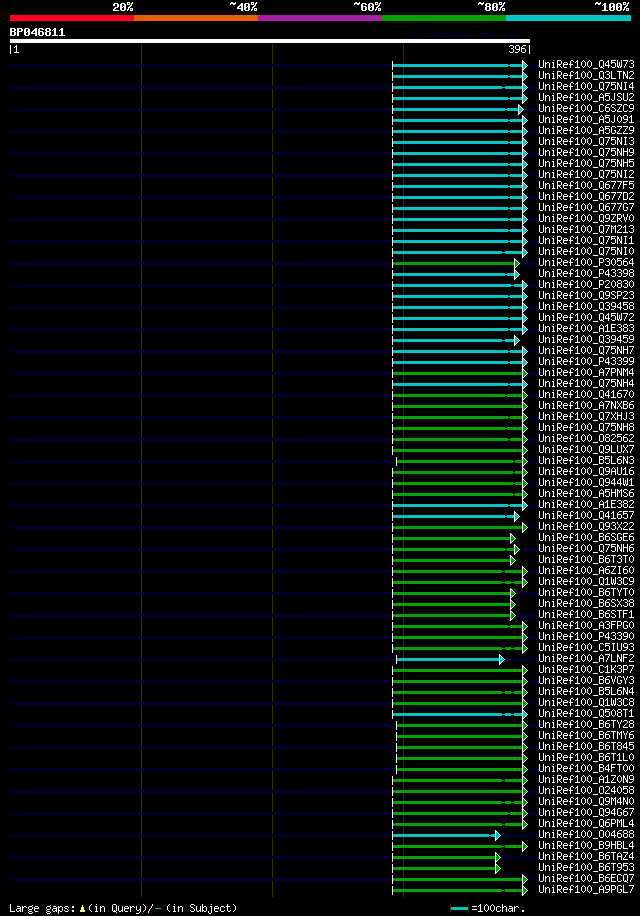Click the green ~80% identity legend segment
Viewport: 640px width, 916px height.
[x=444, y=18]
